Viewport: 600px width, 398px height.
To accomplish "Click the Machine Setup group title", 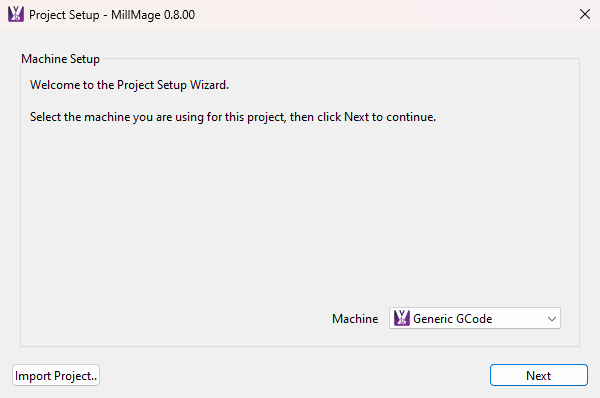I will point(60,59).
